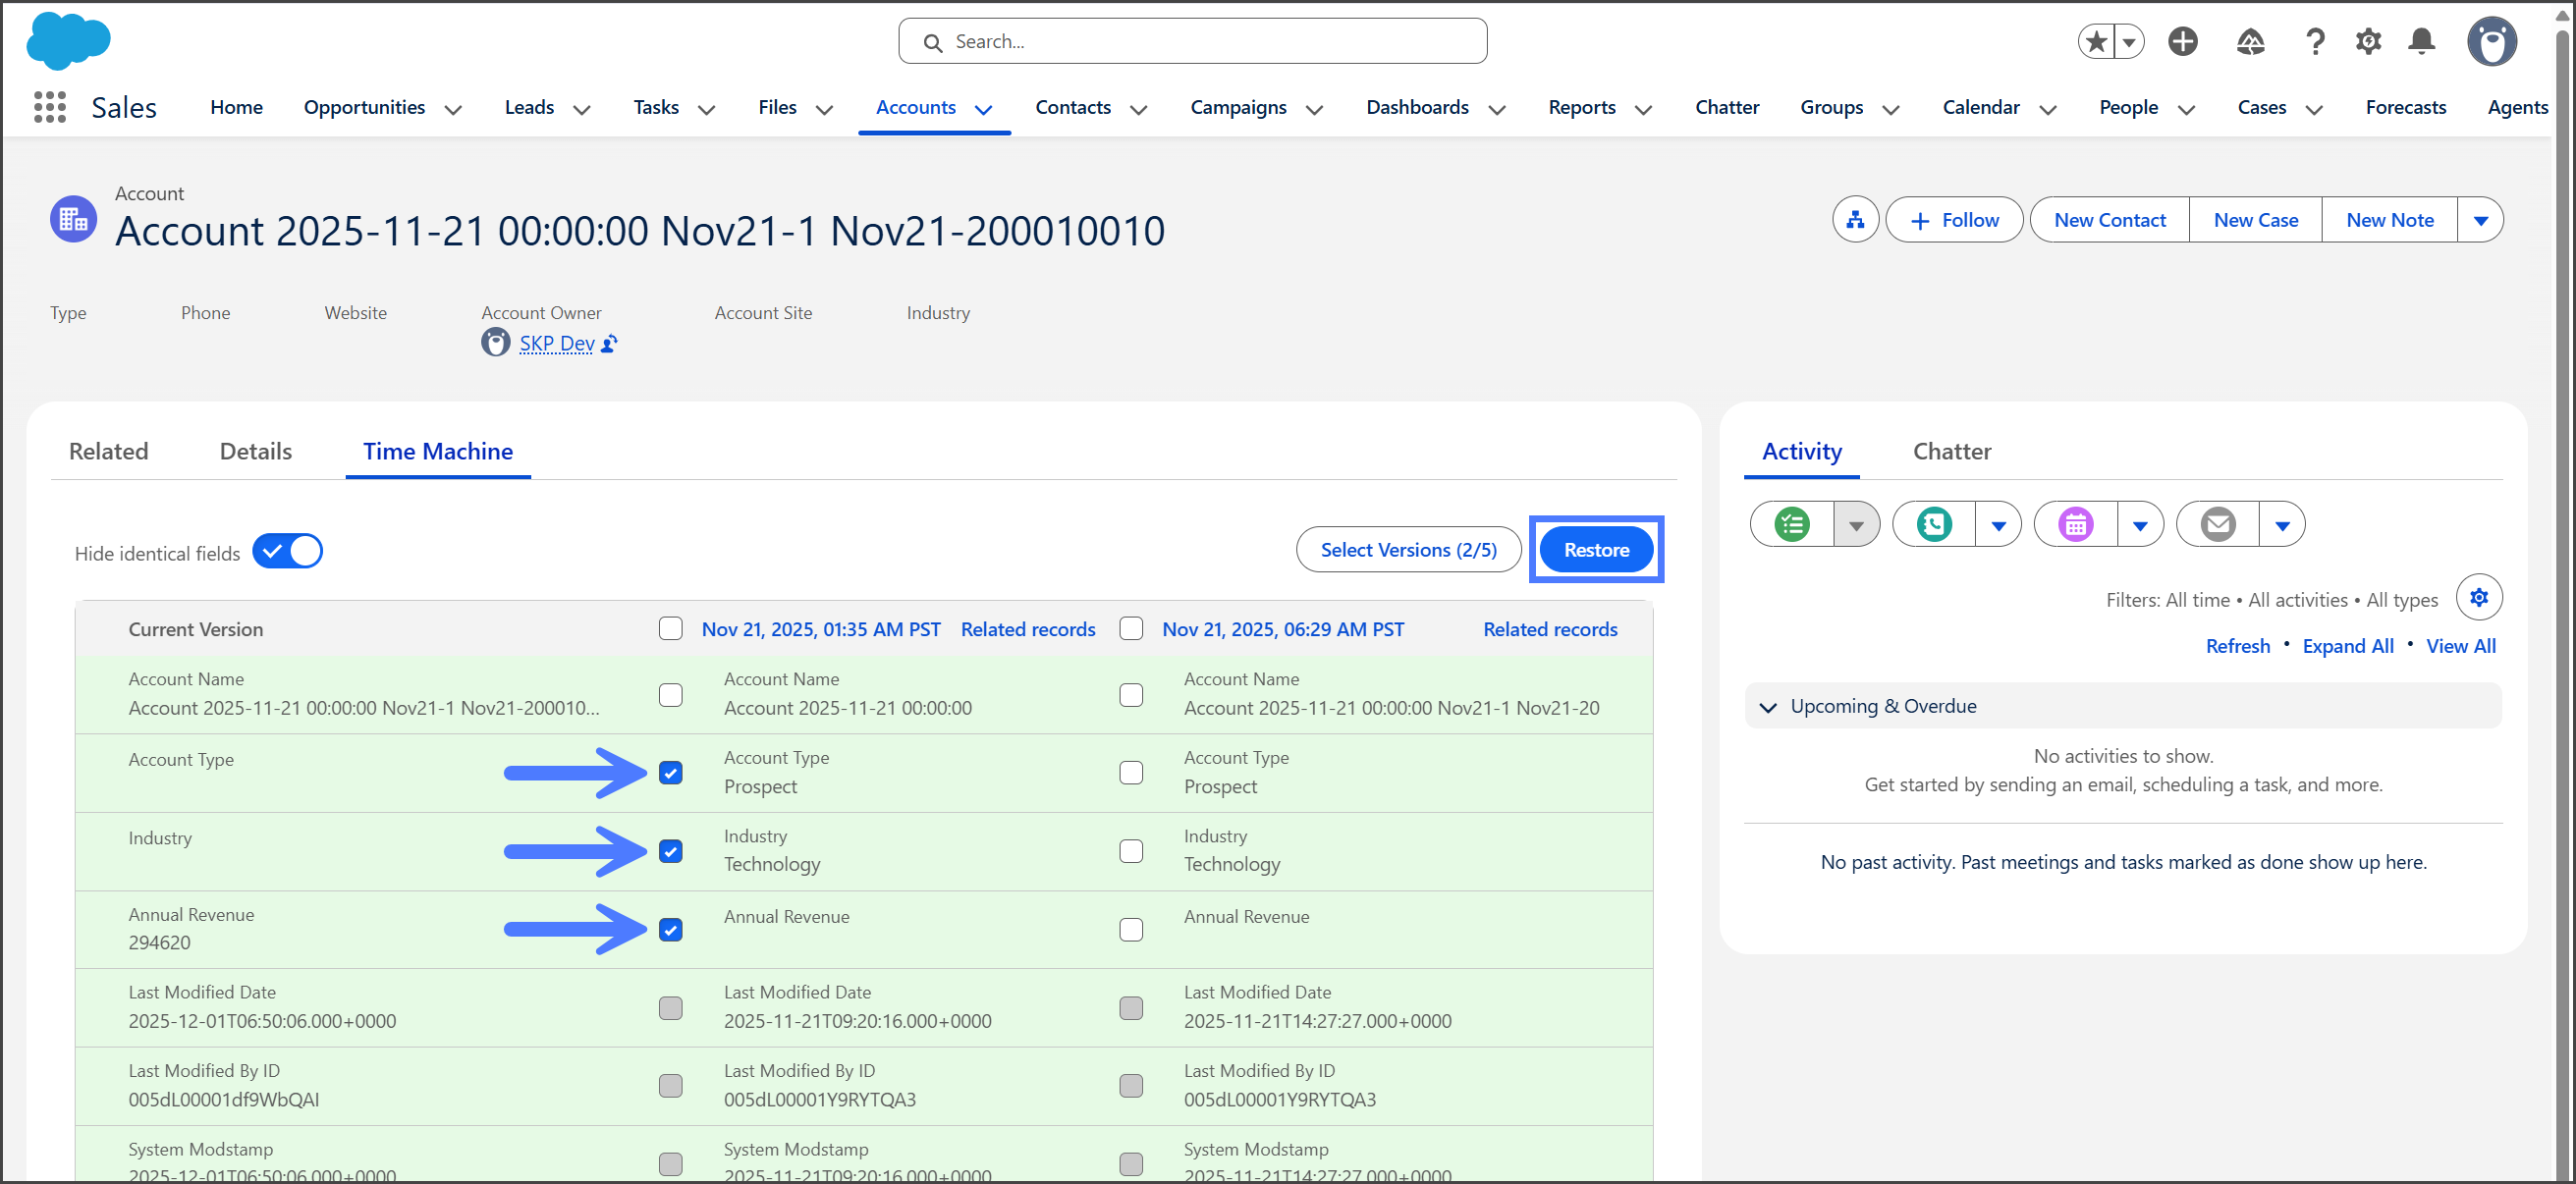The image size is (2576, 1184).
Task: Open the App Launcher grid icon
Action: pyautogui.click(x=49, y=107)
